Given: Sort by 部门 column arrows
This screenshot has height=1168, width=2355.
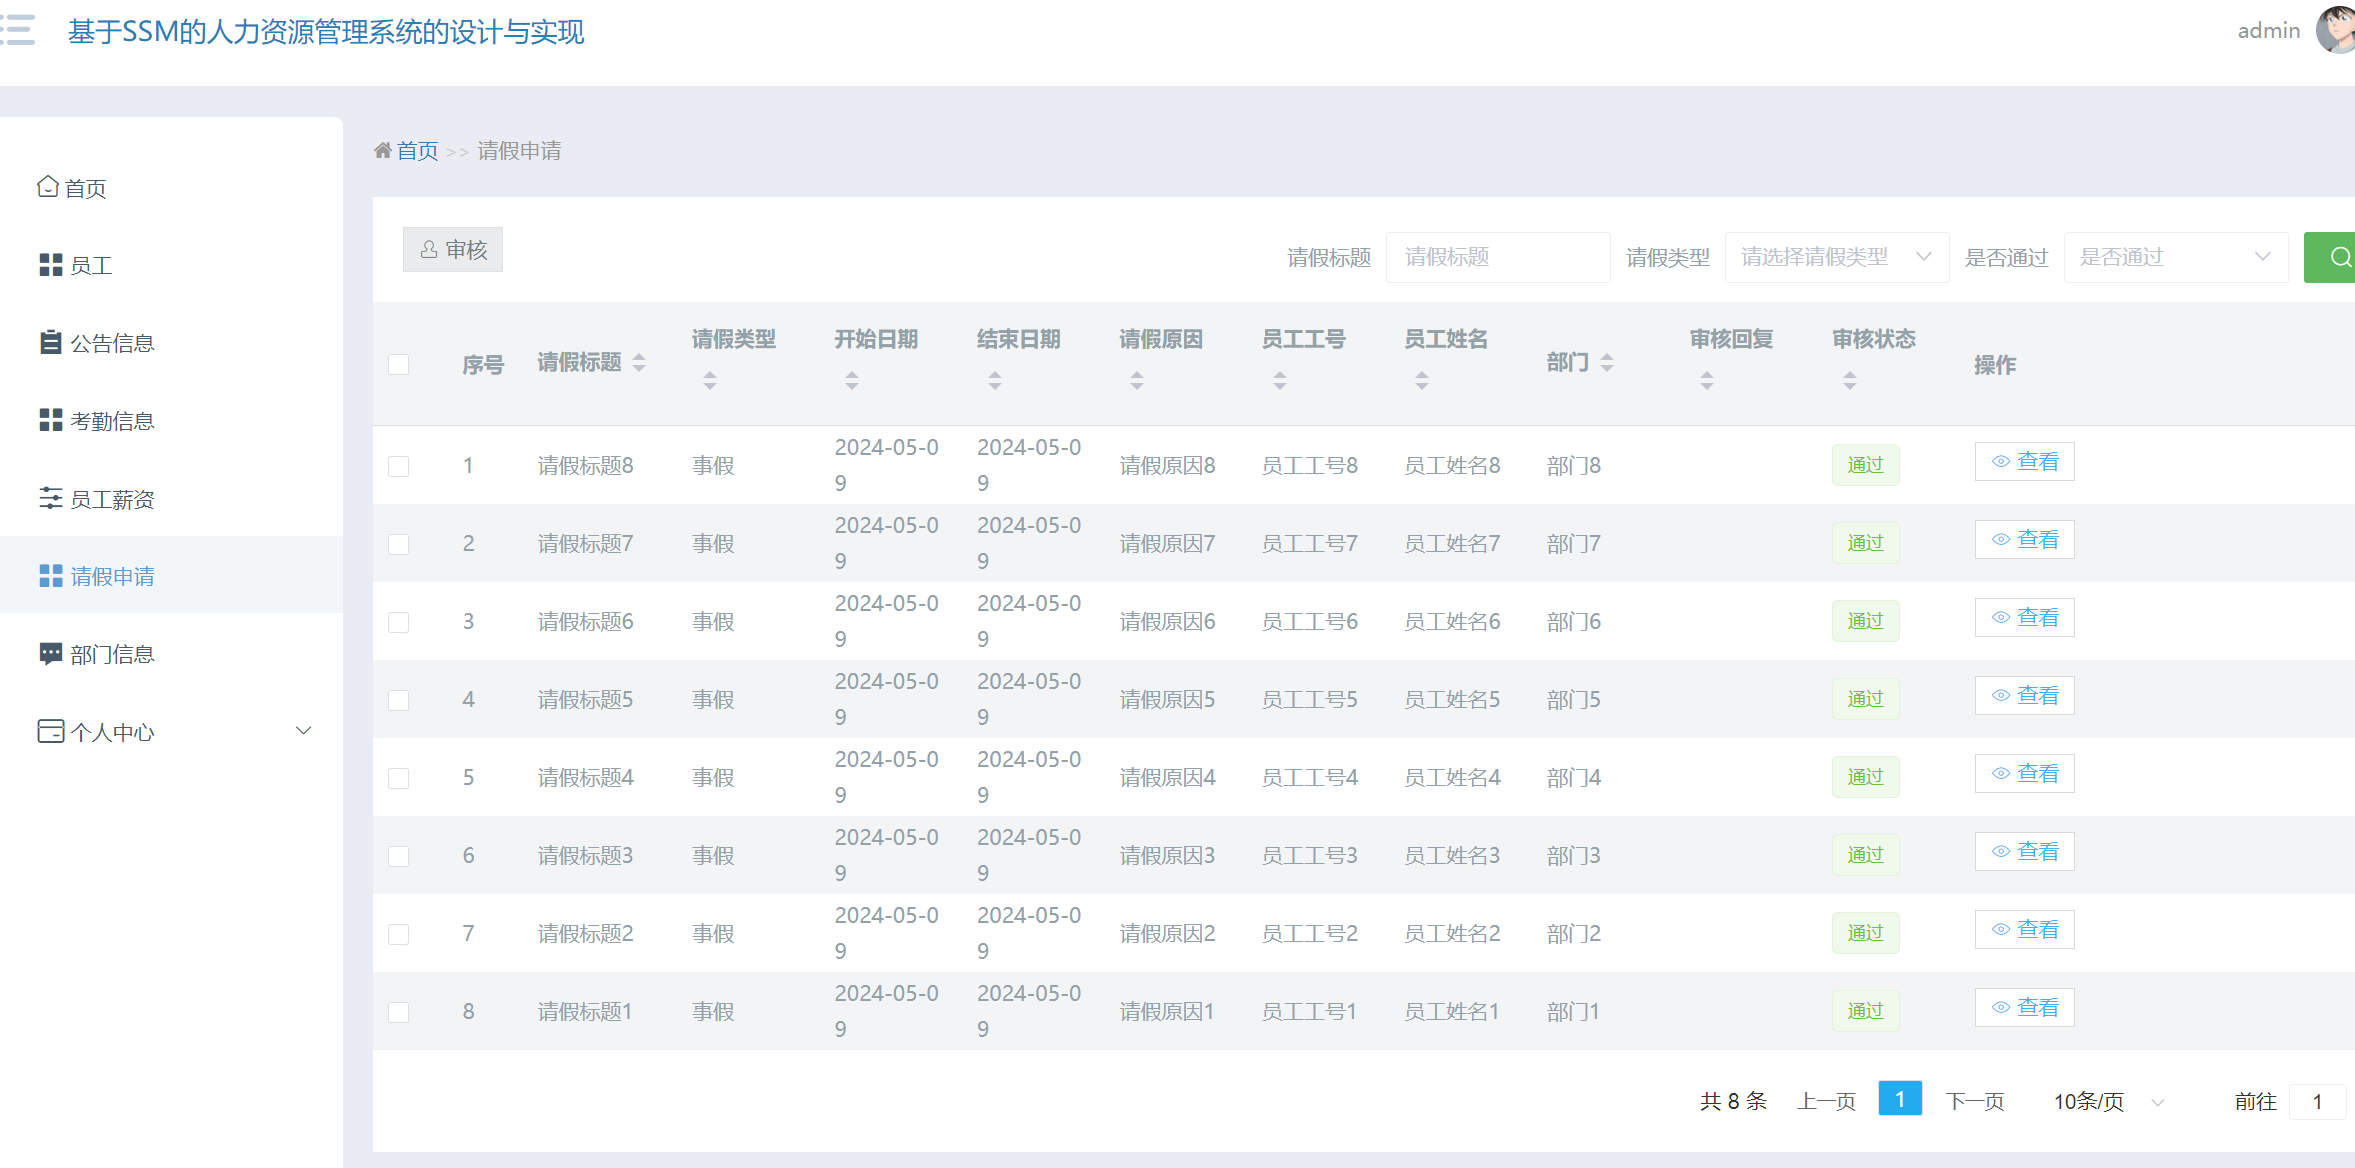Looking at the screenshot, I should (1607, 362).
